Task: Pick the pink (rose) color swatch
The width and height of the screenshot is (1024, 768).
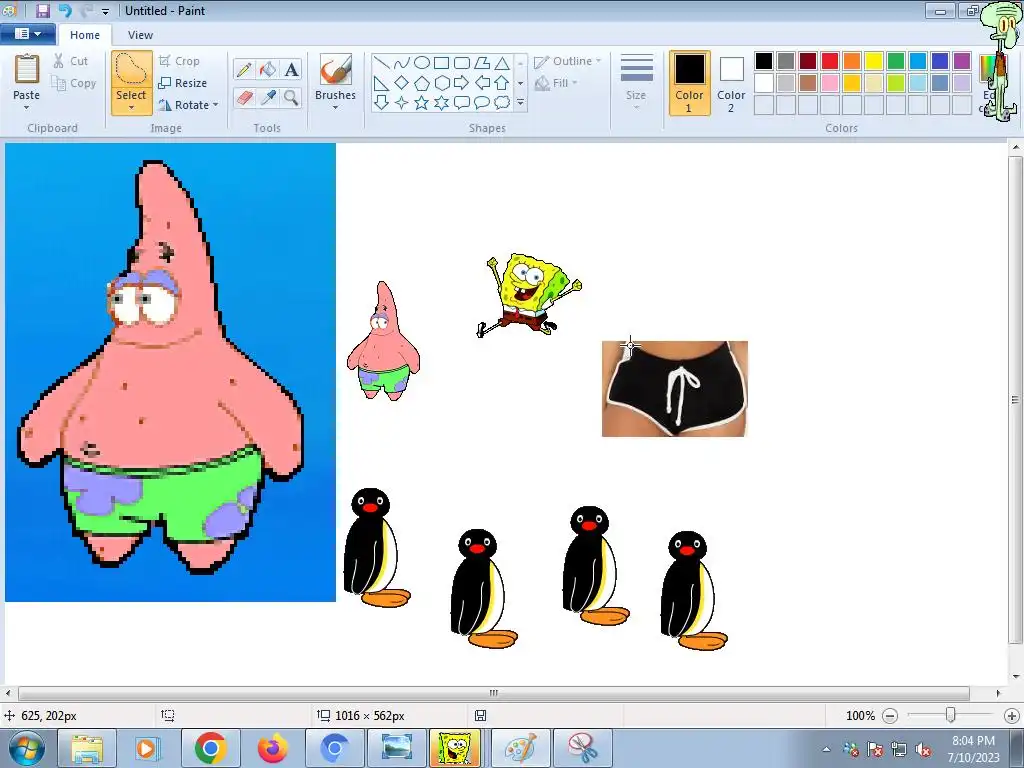Action: click(x=830, y=83)
